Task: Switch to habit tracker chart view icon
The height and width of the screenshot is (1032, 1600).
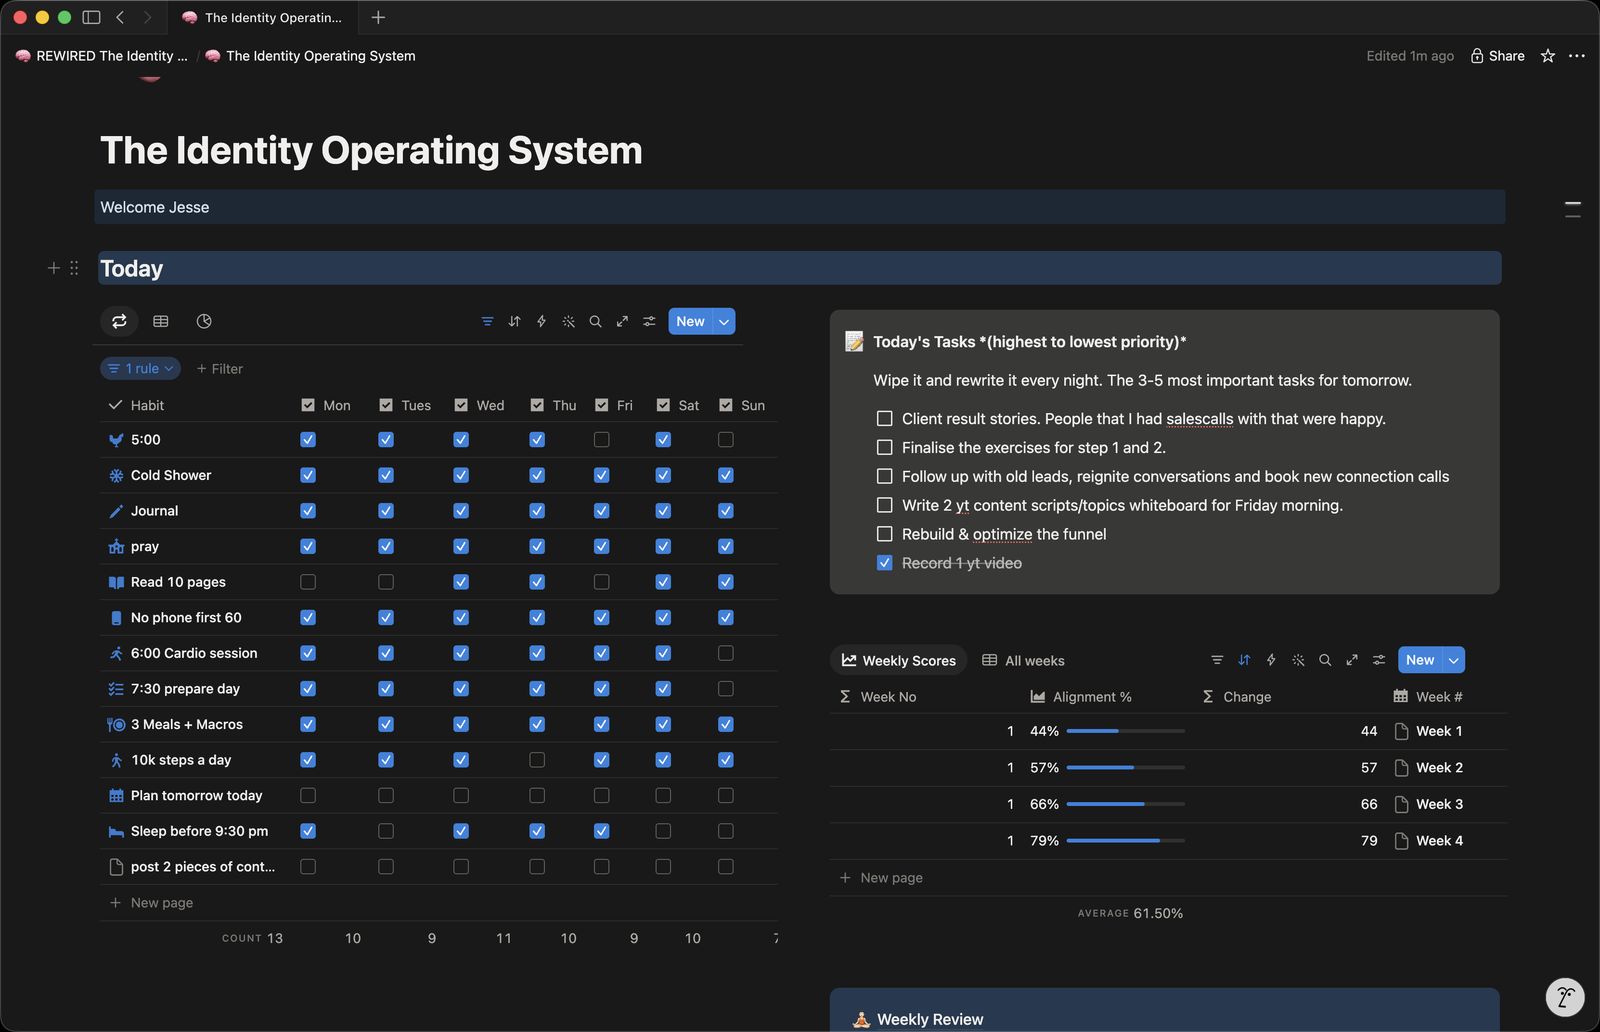Action: (x=204, y=321)
